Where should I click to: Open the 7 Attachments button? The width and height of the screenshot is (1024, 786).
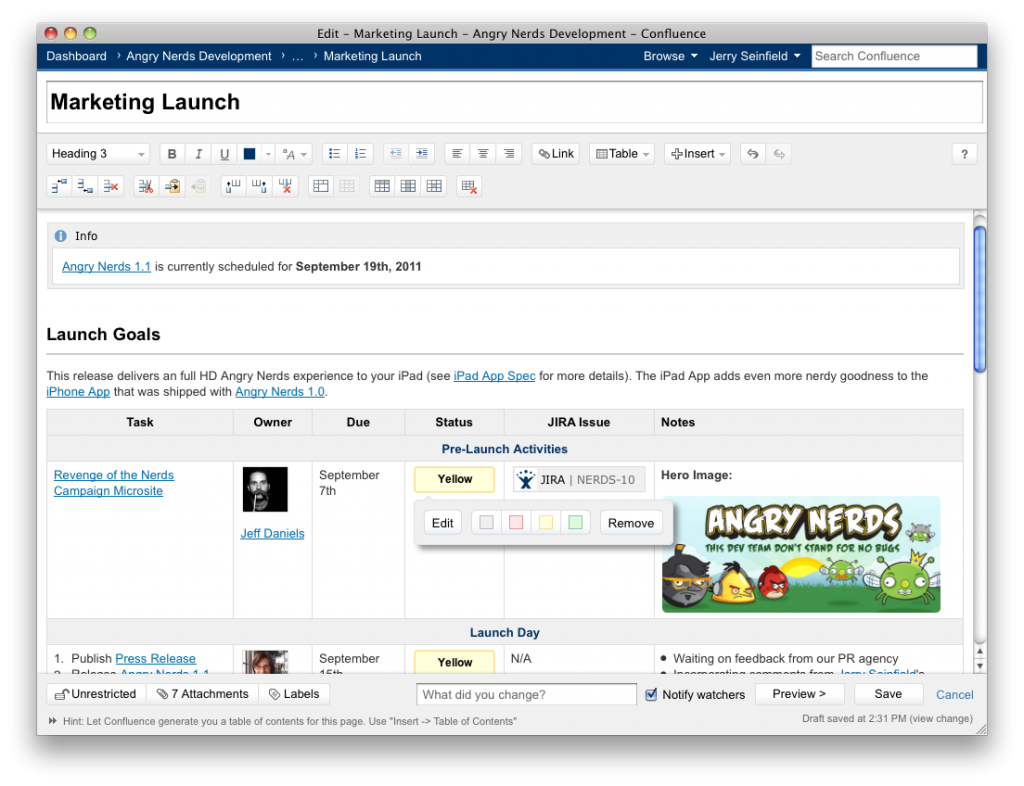pos(202,694)
